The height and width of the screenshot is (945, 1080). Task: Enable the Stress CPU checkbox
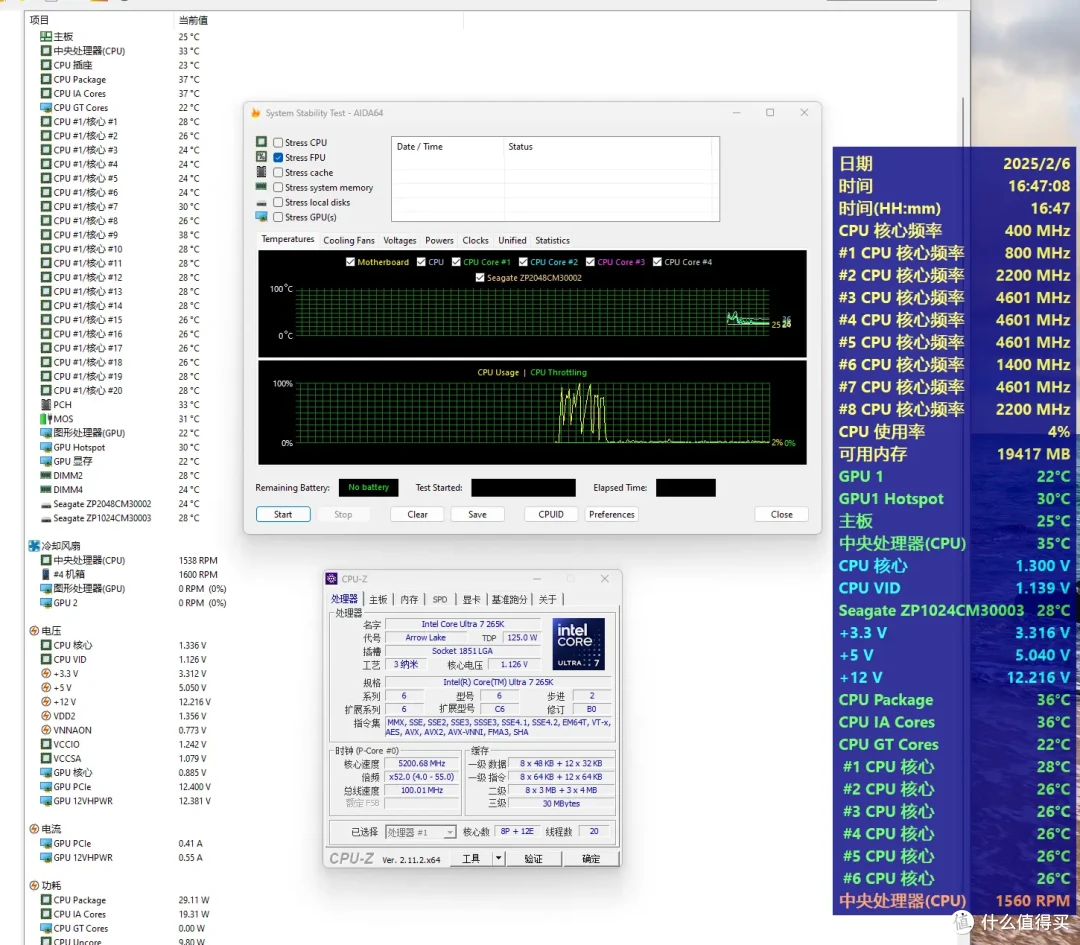click(278, 143)
